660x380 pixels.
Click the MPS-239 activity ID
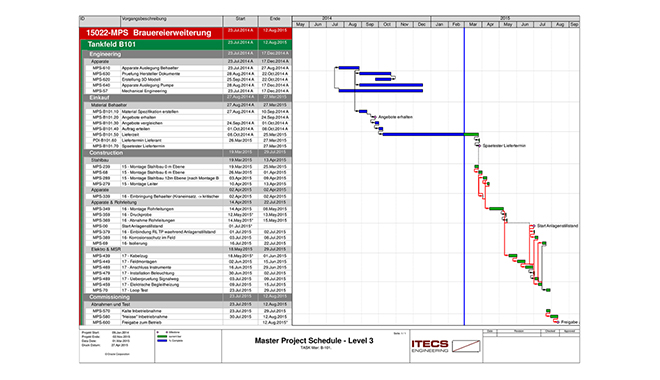pyautogui.click(x=101, y=167)
